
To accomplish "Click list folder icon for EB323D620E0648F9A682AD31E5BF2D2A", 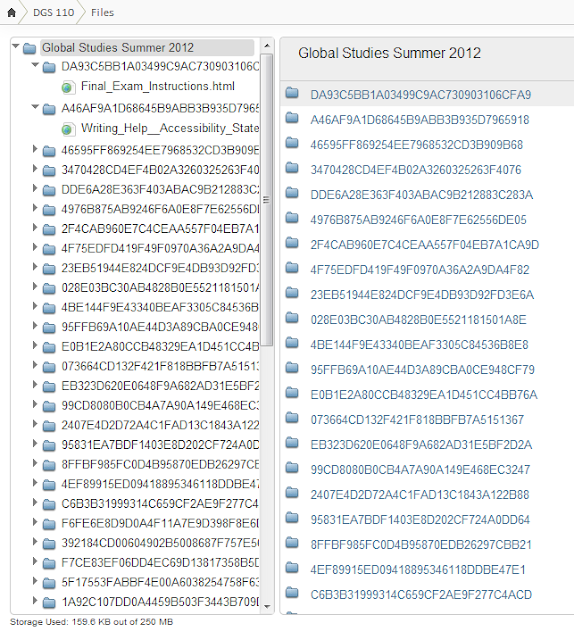I will click(x=292, y=442).
